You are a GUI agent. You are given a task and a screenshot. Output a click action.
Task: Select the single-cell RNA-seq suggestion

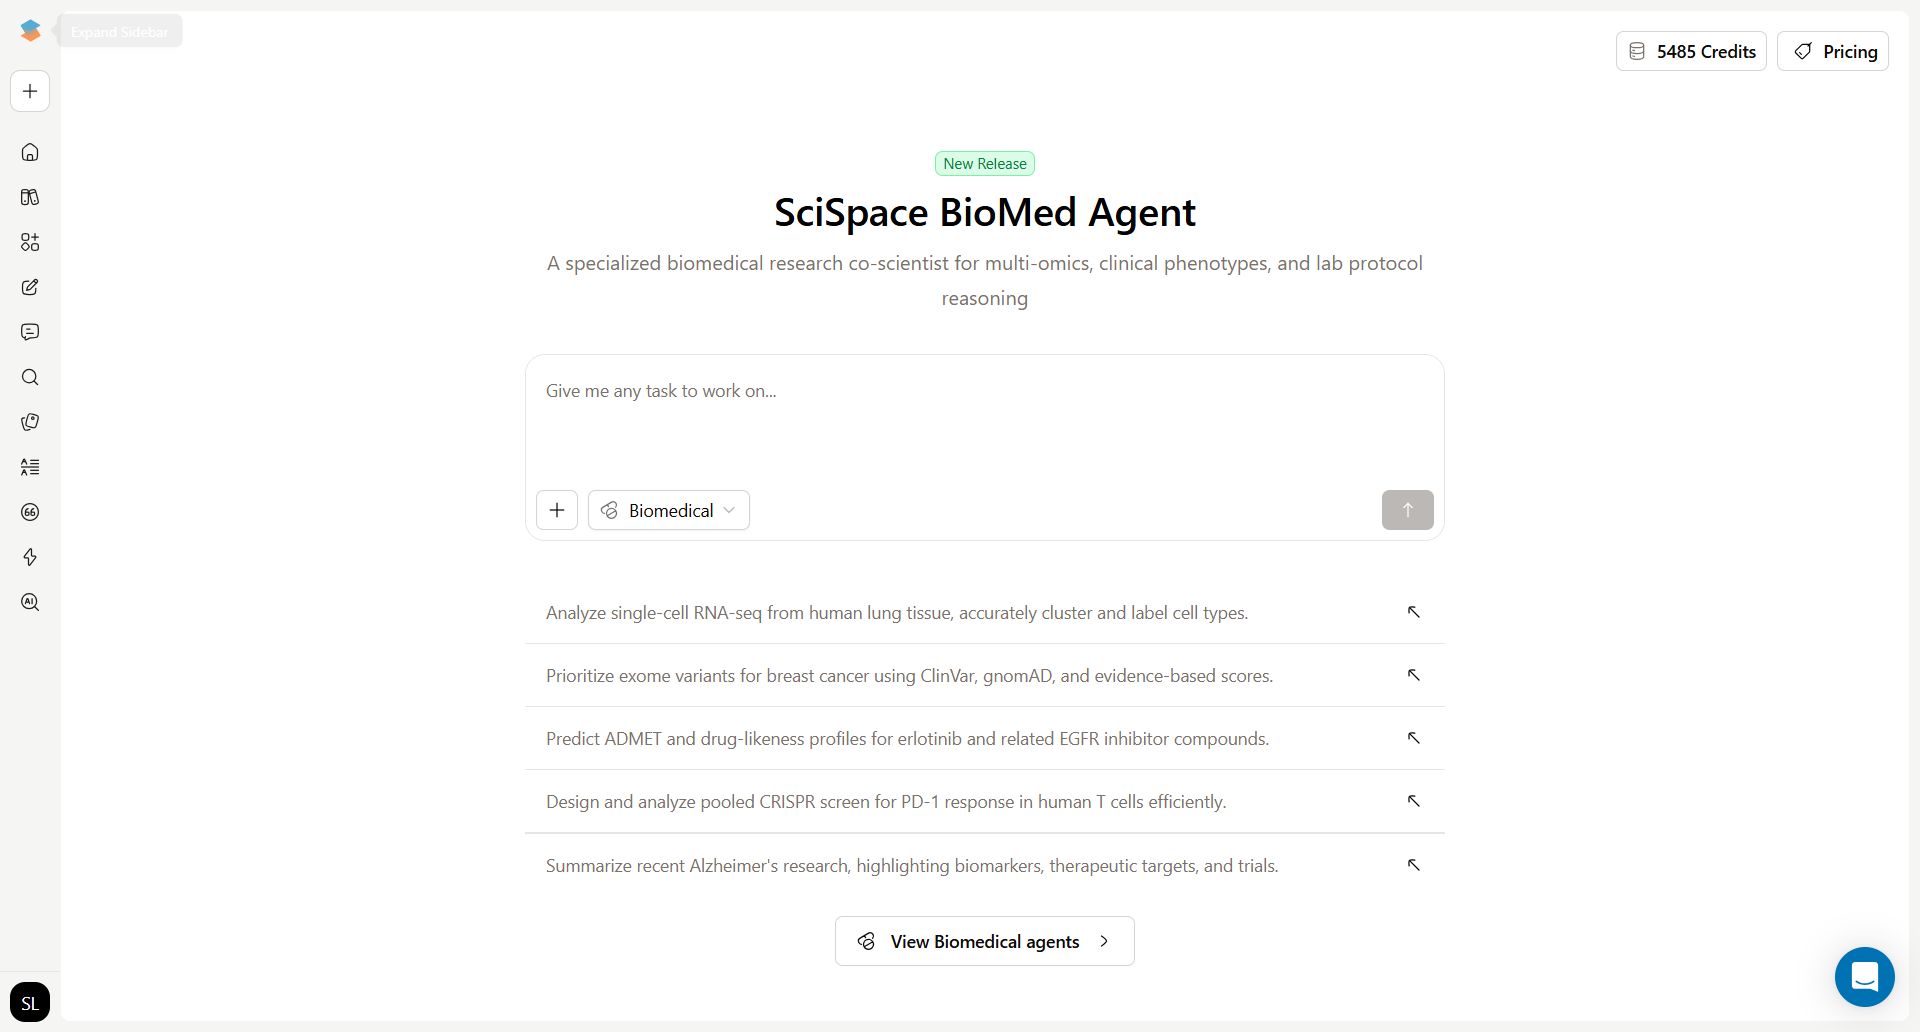tap(896, 613)
